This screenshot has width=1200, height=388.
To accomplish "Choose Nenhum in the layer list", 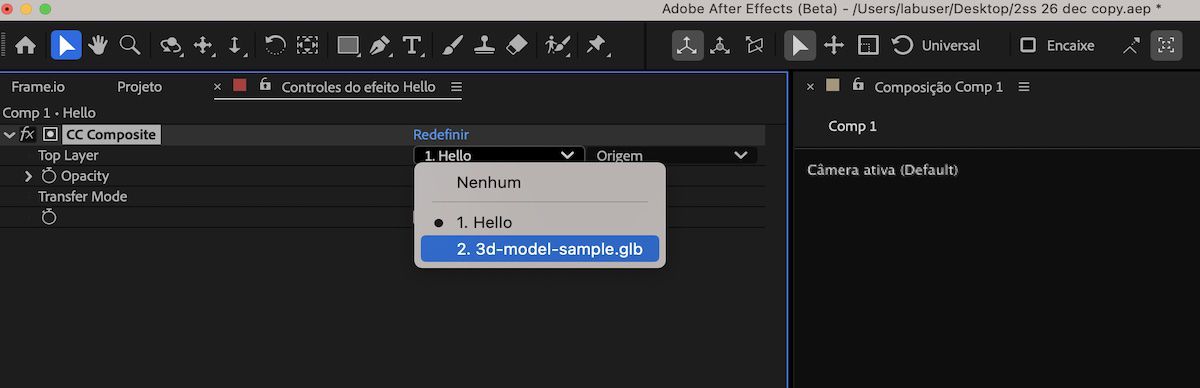I will point(540,183).
